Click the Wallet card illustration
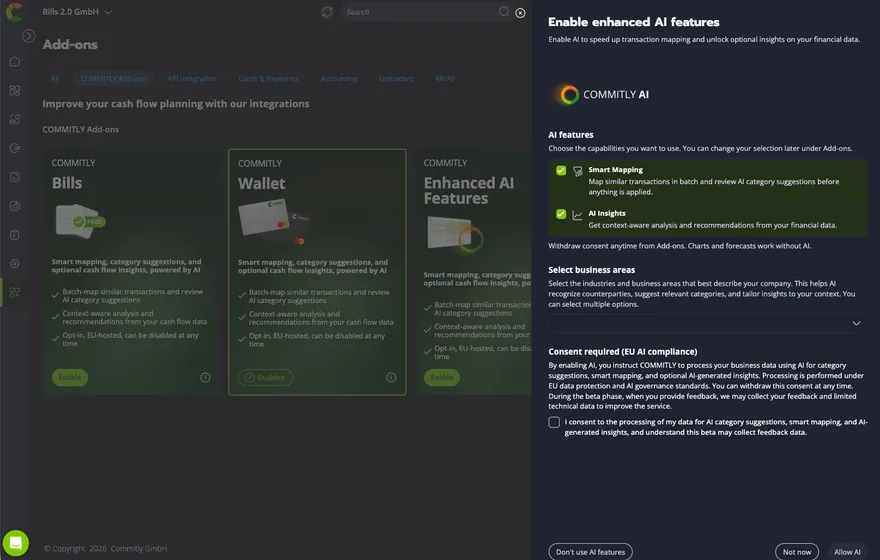Viewport: 880px width, 560px height. point(273,222)
